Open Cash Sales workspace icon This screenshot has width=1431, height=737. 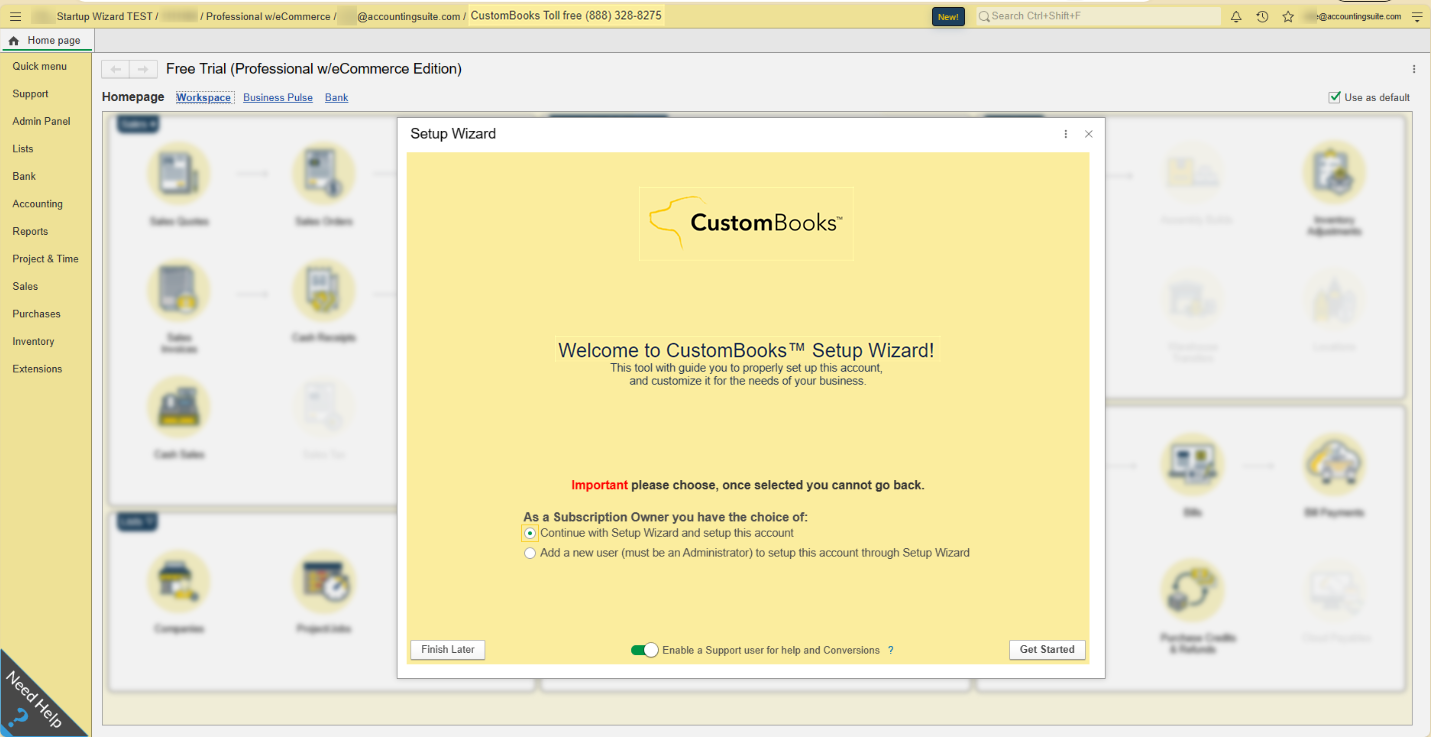tap(179, 408)
